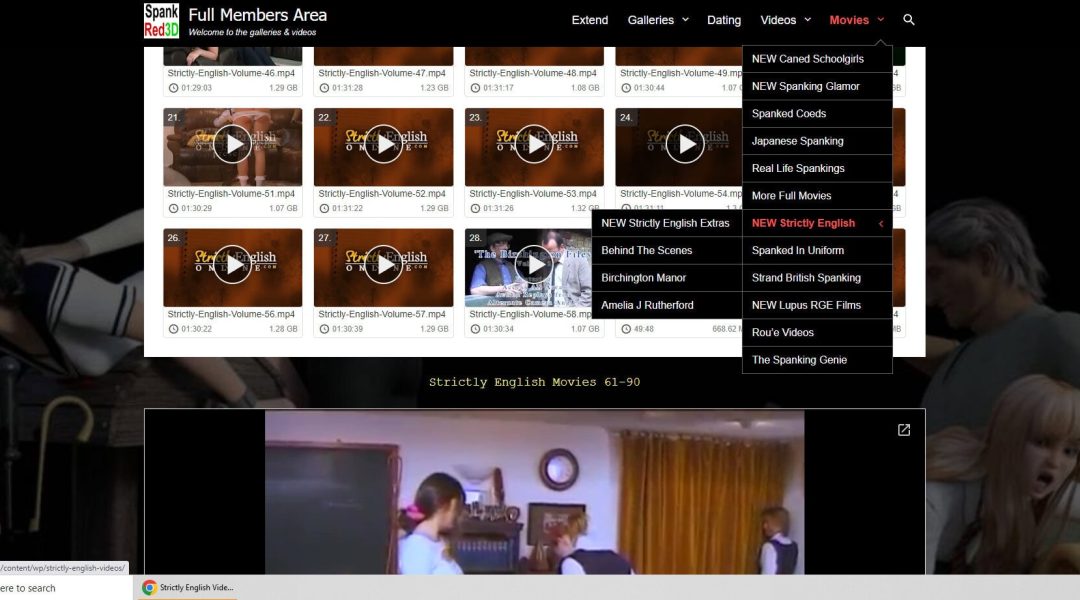Select Dating in the top navigation
Viewport: 1080px width, 600px height.
pos(724,20)
